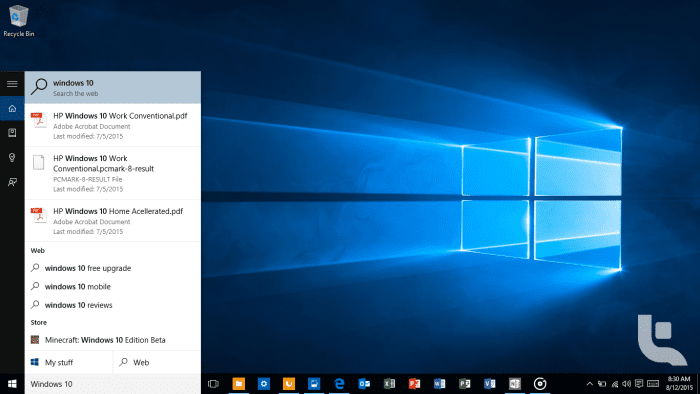This screenshot has height=394, width=700.
Task: Check battery status tray icon
Action: (602, 384)
